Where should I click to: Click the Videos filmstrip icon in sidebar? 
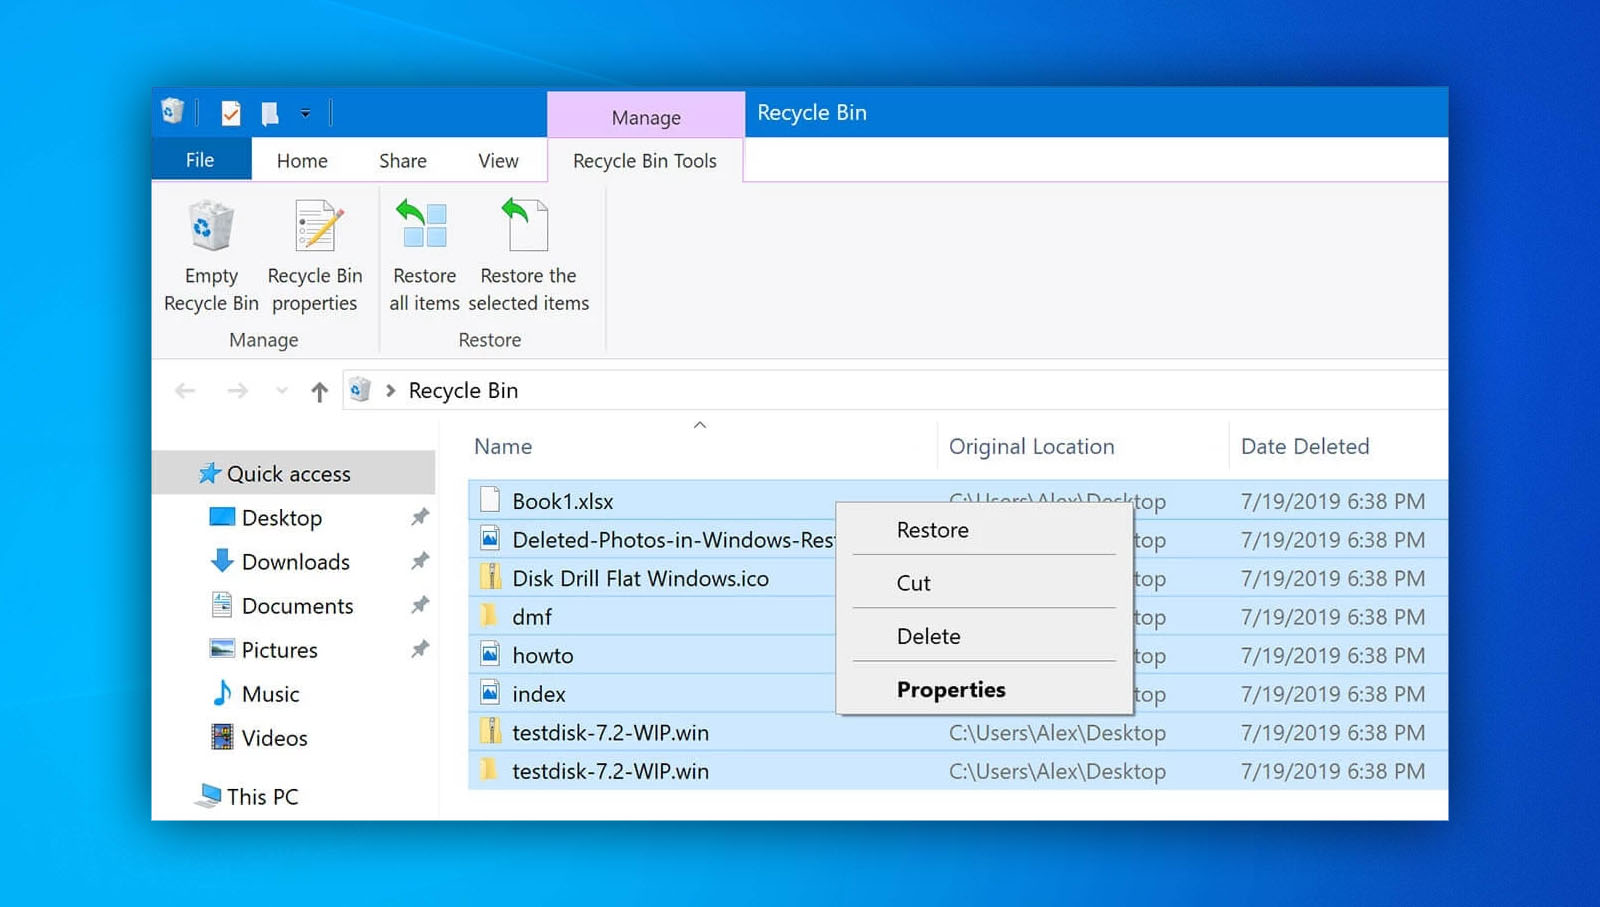tap(222, 737)
